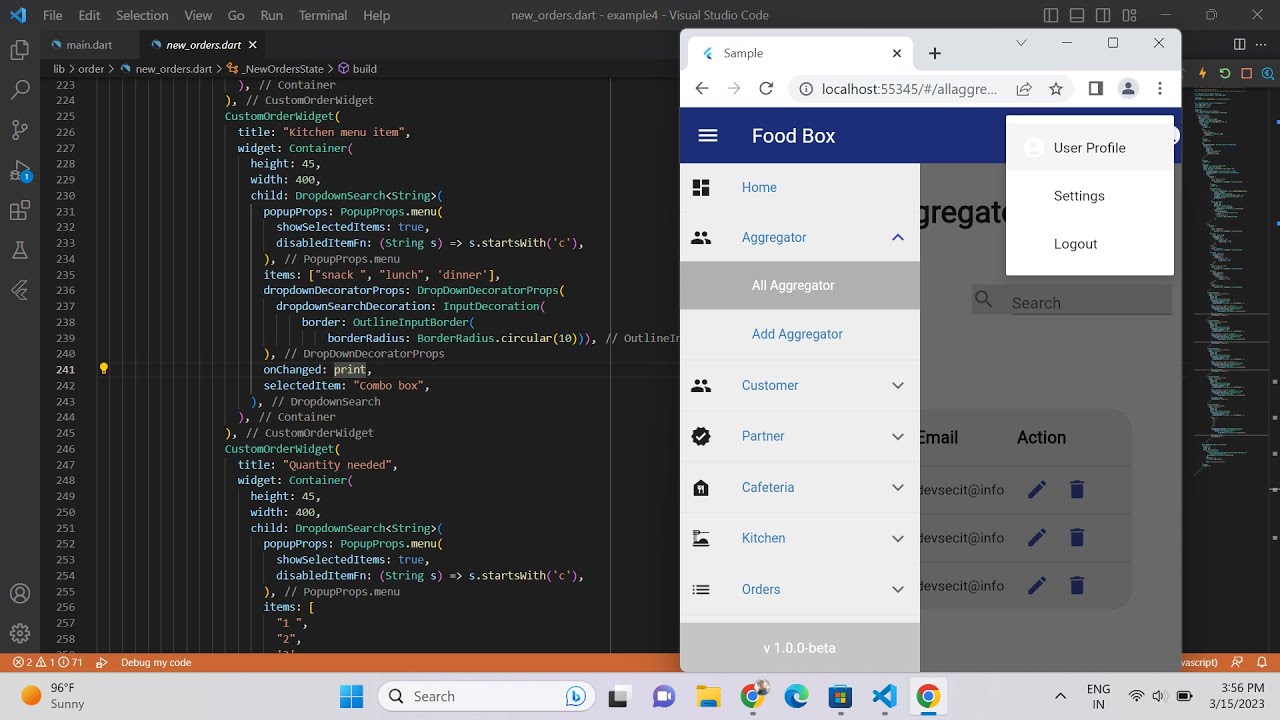Expand the Partner menu section
1280x720 pixels.
pos(898,437)
